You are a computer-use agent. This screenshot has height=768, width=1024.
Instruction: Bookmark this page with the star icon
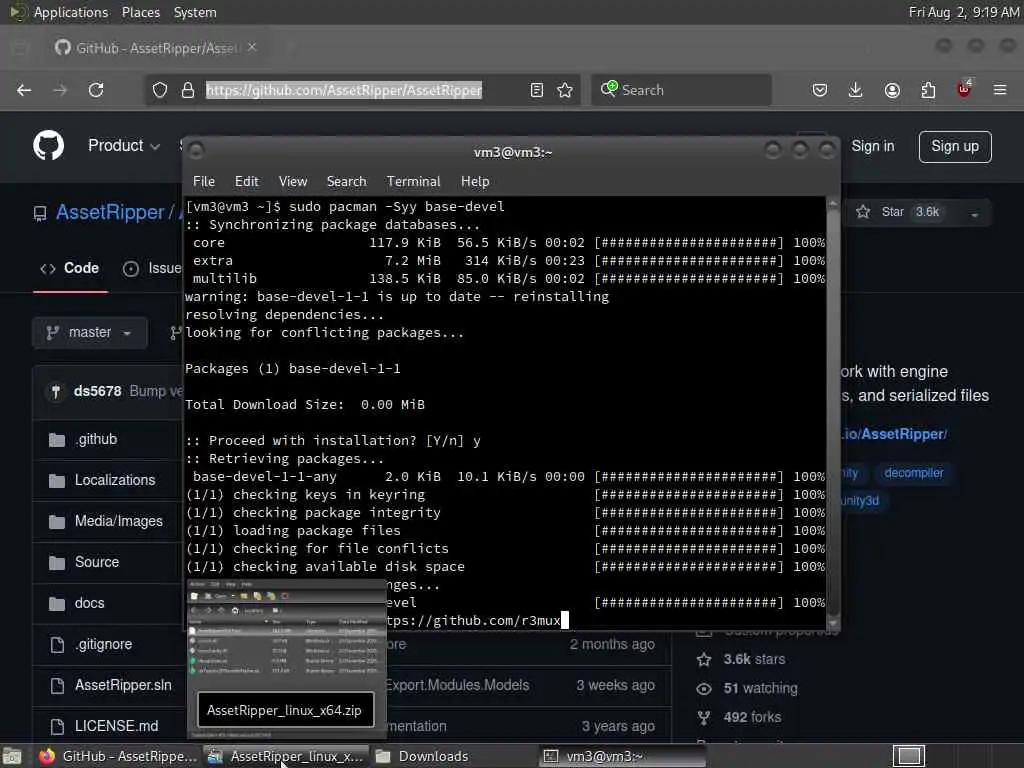566,90
